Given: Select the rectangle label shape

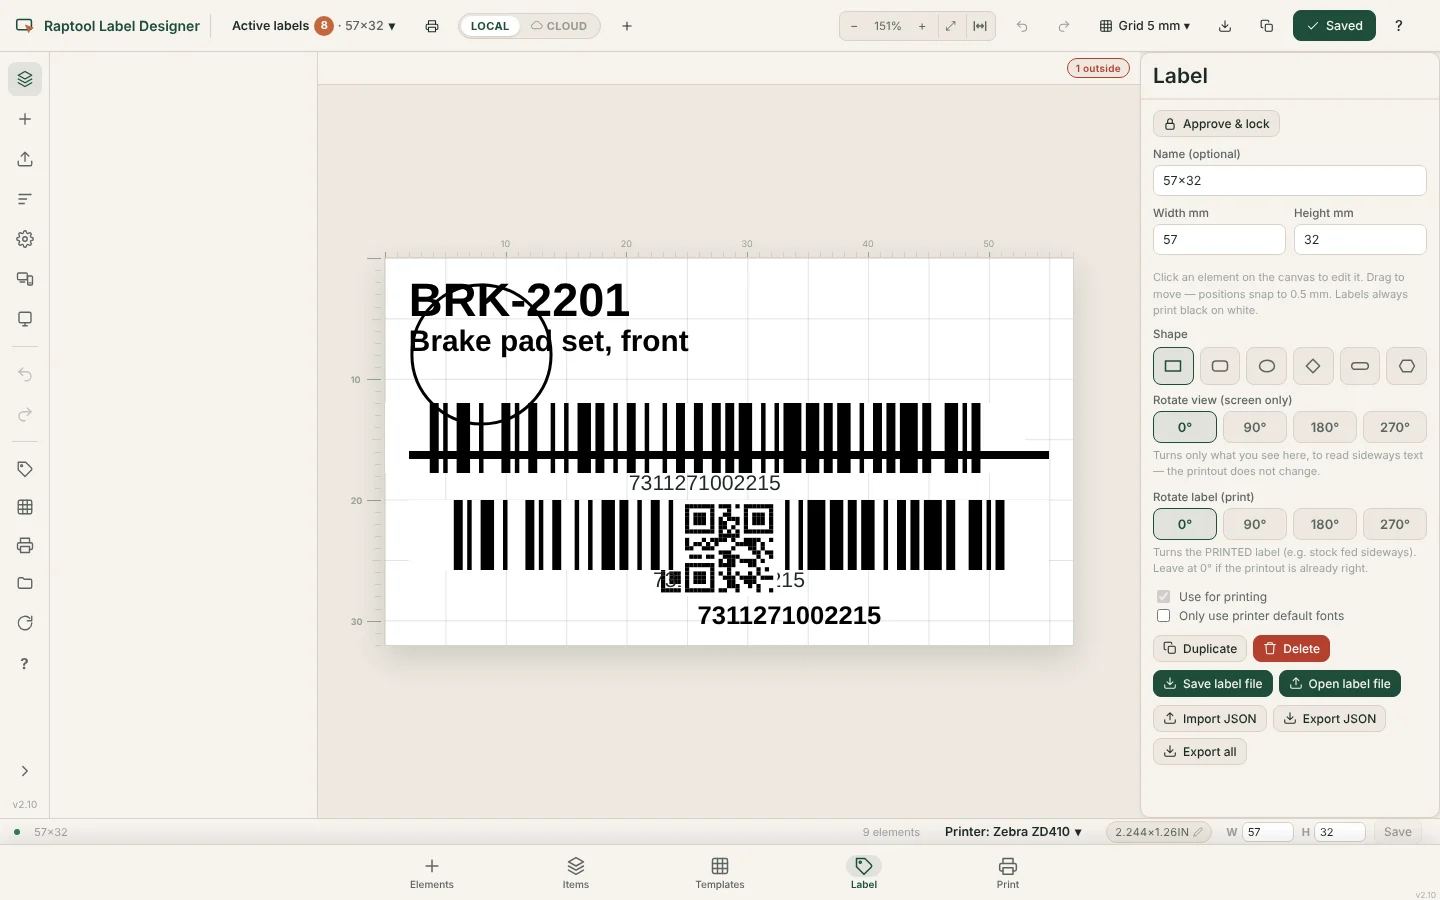Looking at the screenshot, I should tap(1173, 366).
